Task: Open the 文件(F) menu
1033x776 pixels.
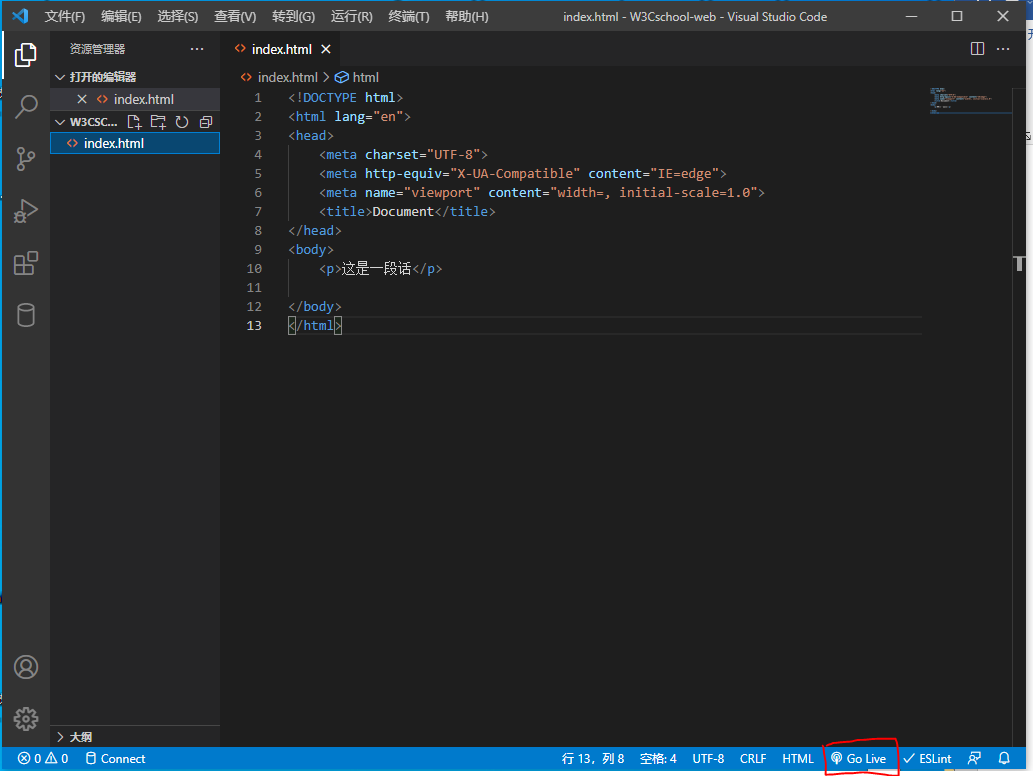Action: 65,17
